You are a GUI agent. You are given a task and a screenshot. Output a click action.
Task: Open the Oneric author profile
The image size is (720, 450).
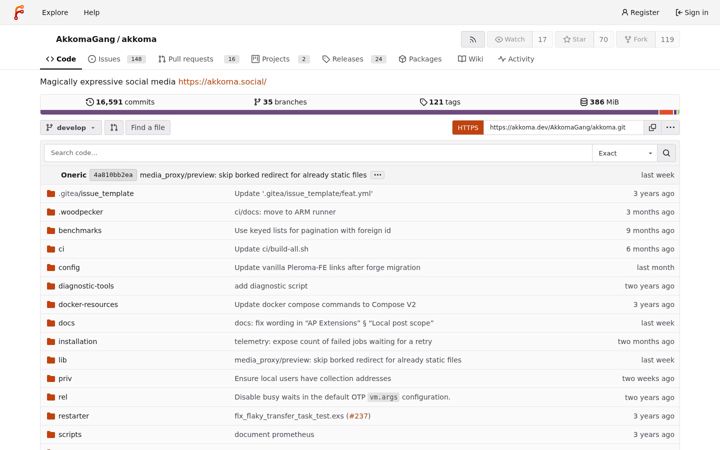pyautogui.click(x=73, y=175)
